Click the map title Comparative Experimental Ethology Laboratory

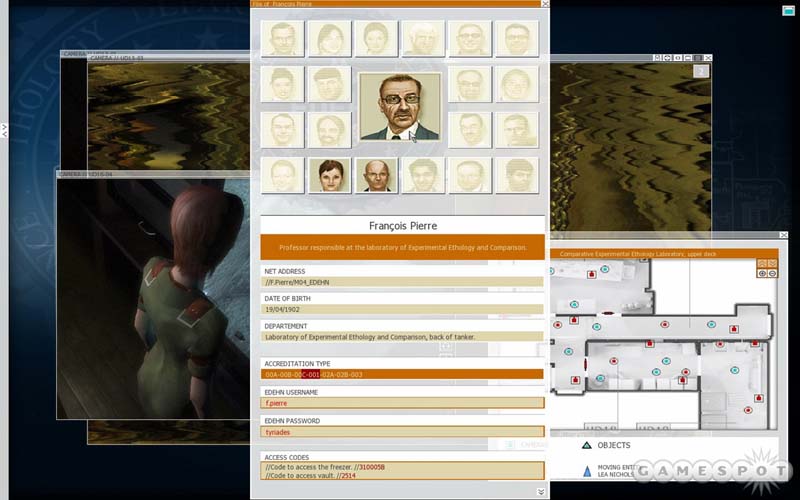[x=638, y=254]
